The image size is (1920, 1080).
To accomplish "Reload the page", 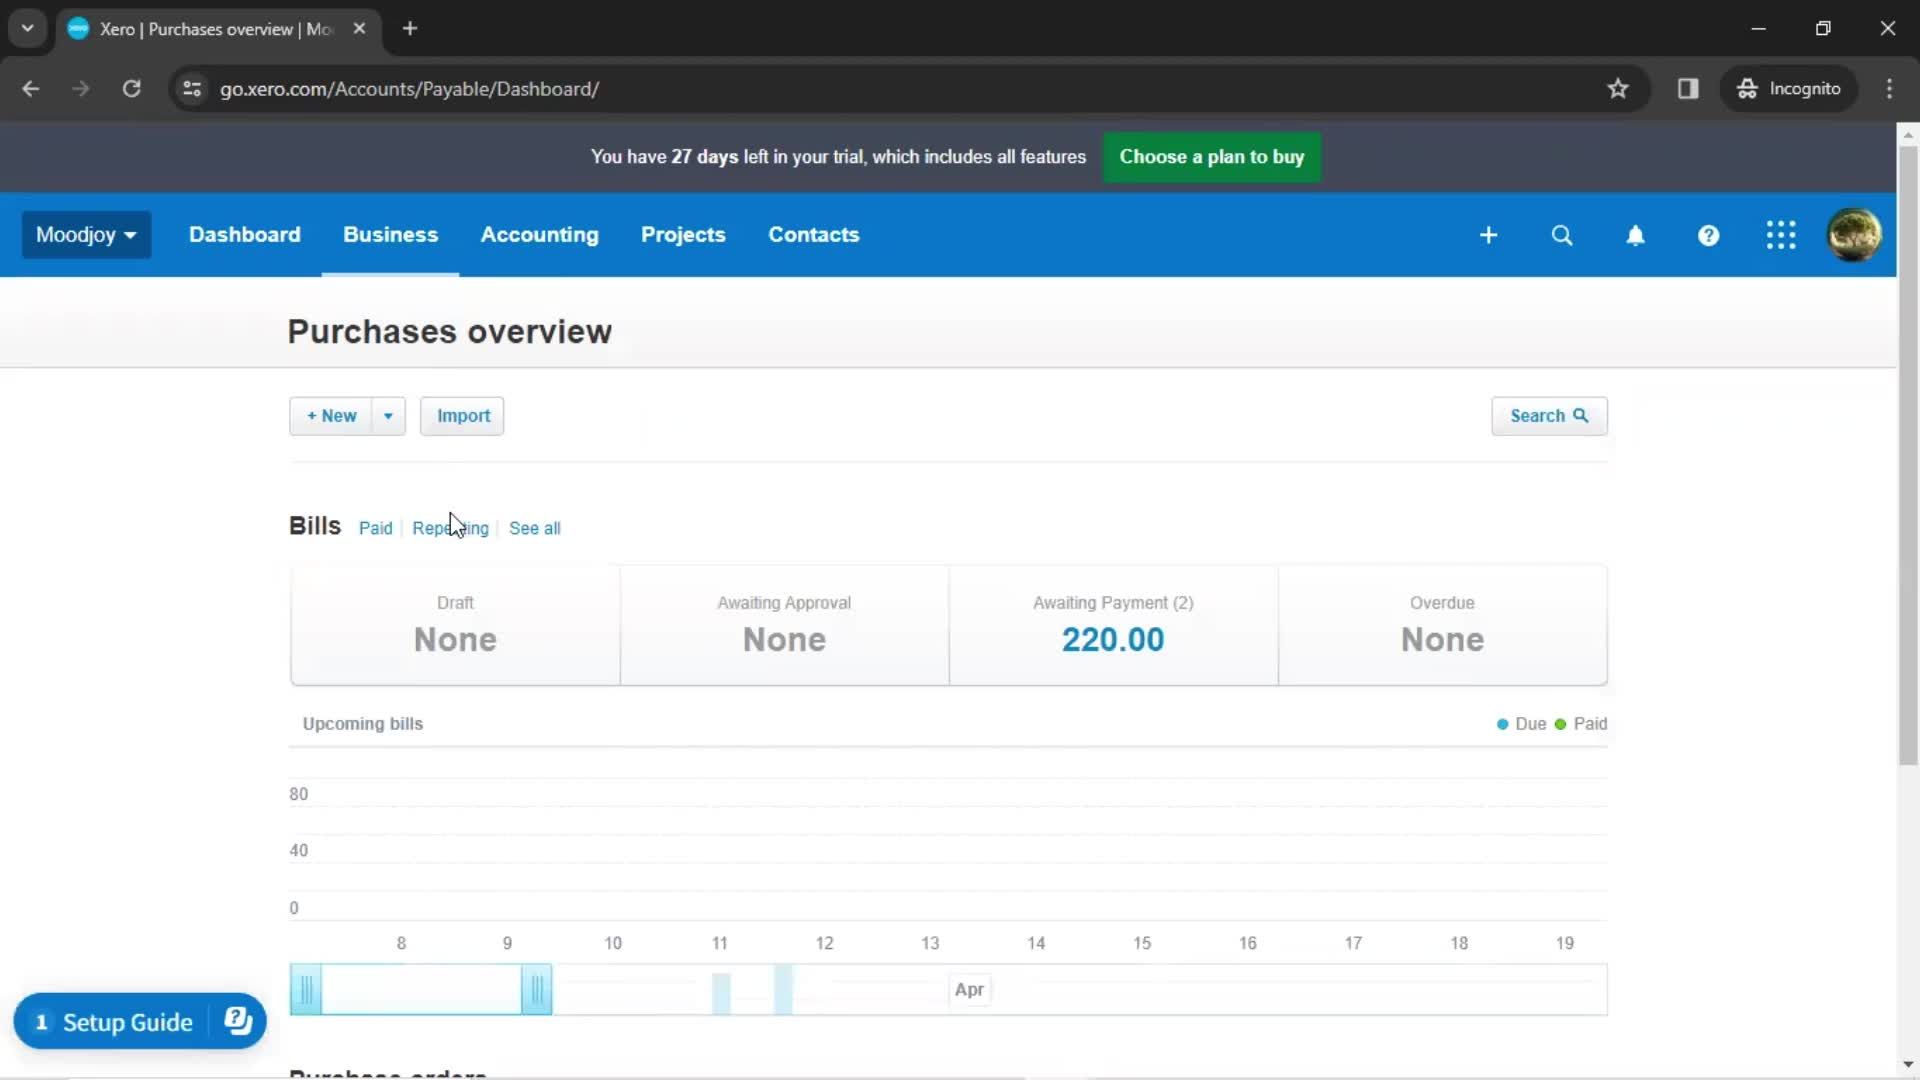I will pos(131,89).
